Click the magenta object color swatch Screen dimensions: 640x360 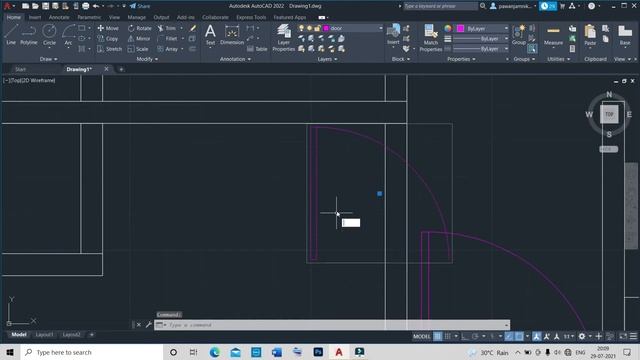[x=460, y=28]
